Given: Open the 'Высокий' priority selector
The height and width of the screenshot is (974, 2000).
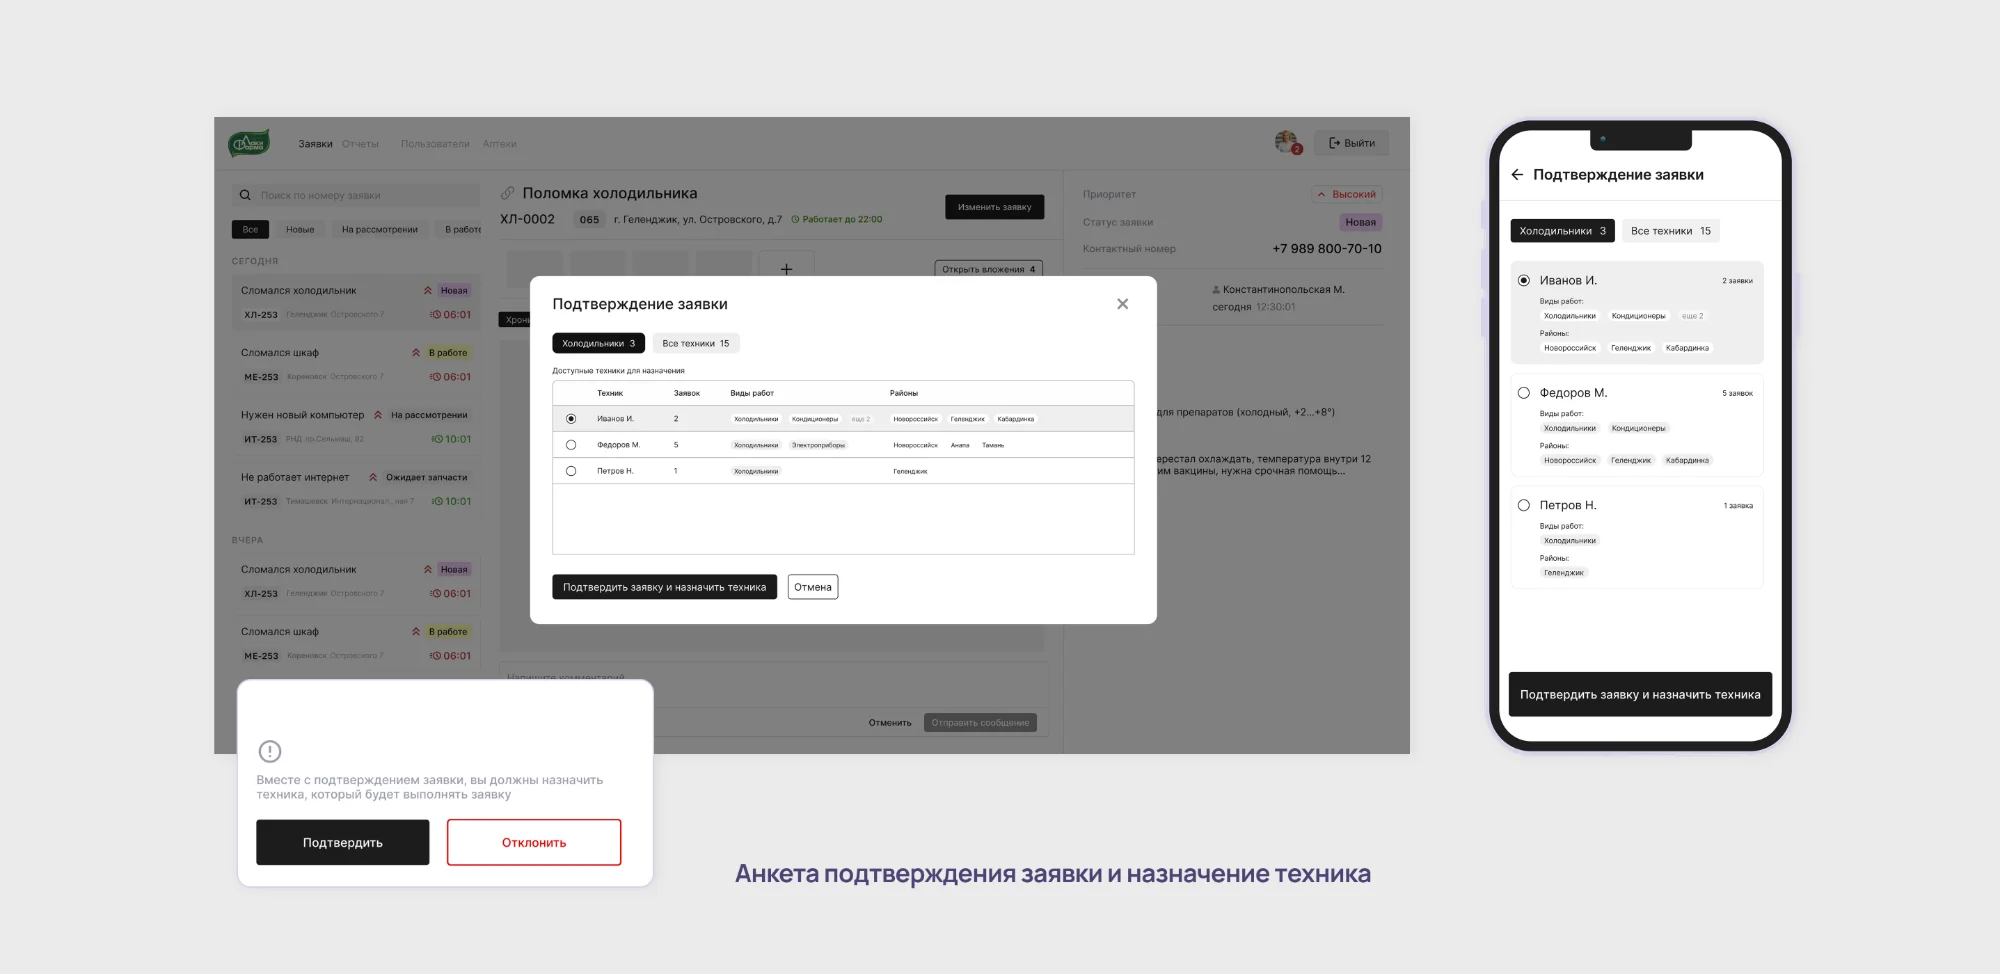Looking at the screenshot, I should [x=1349, y=194].
